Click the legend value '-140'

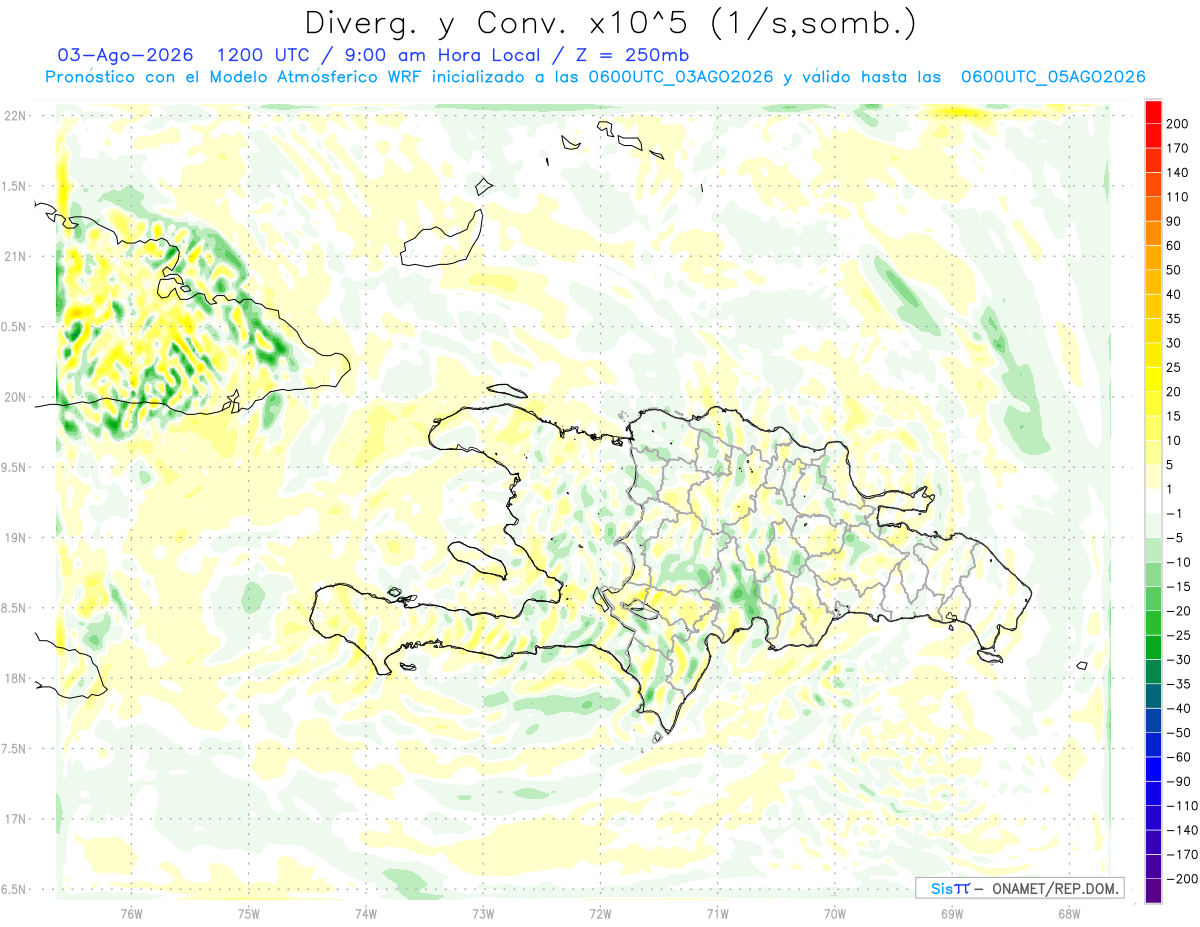point(1182,830)
